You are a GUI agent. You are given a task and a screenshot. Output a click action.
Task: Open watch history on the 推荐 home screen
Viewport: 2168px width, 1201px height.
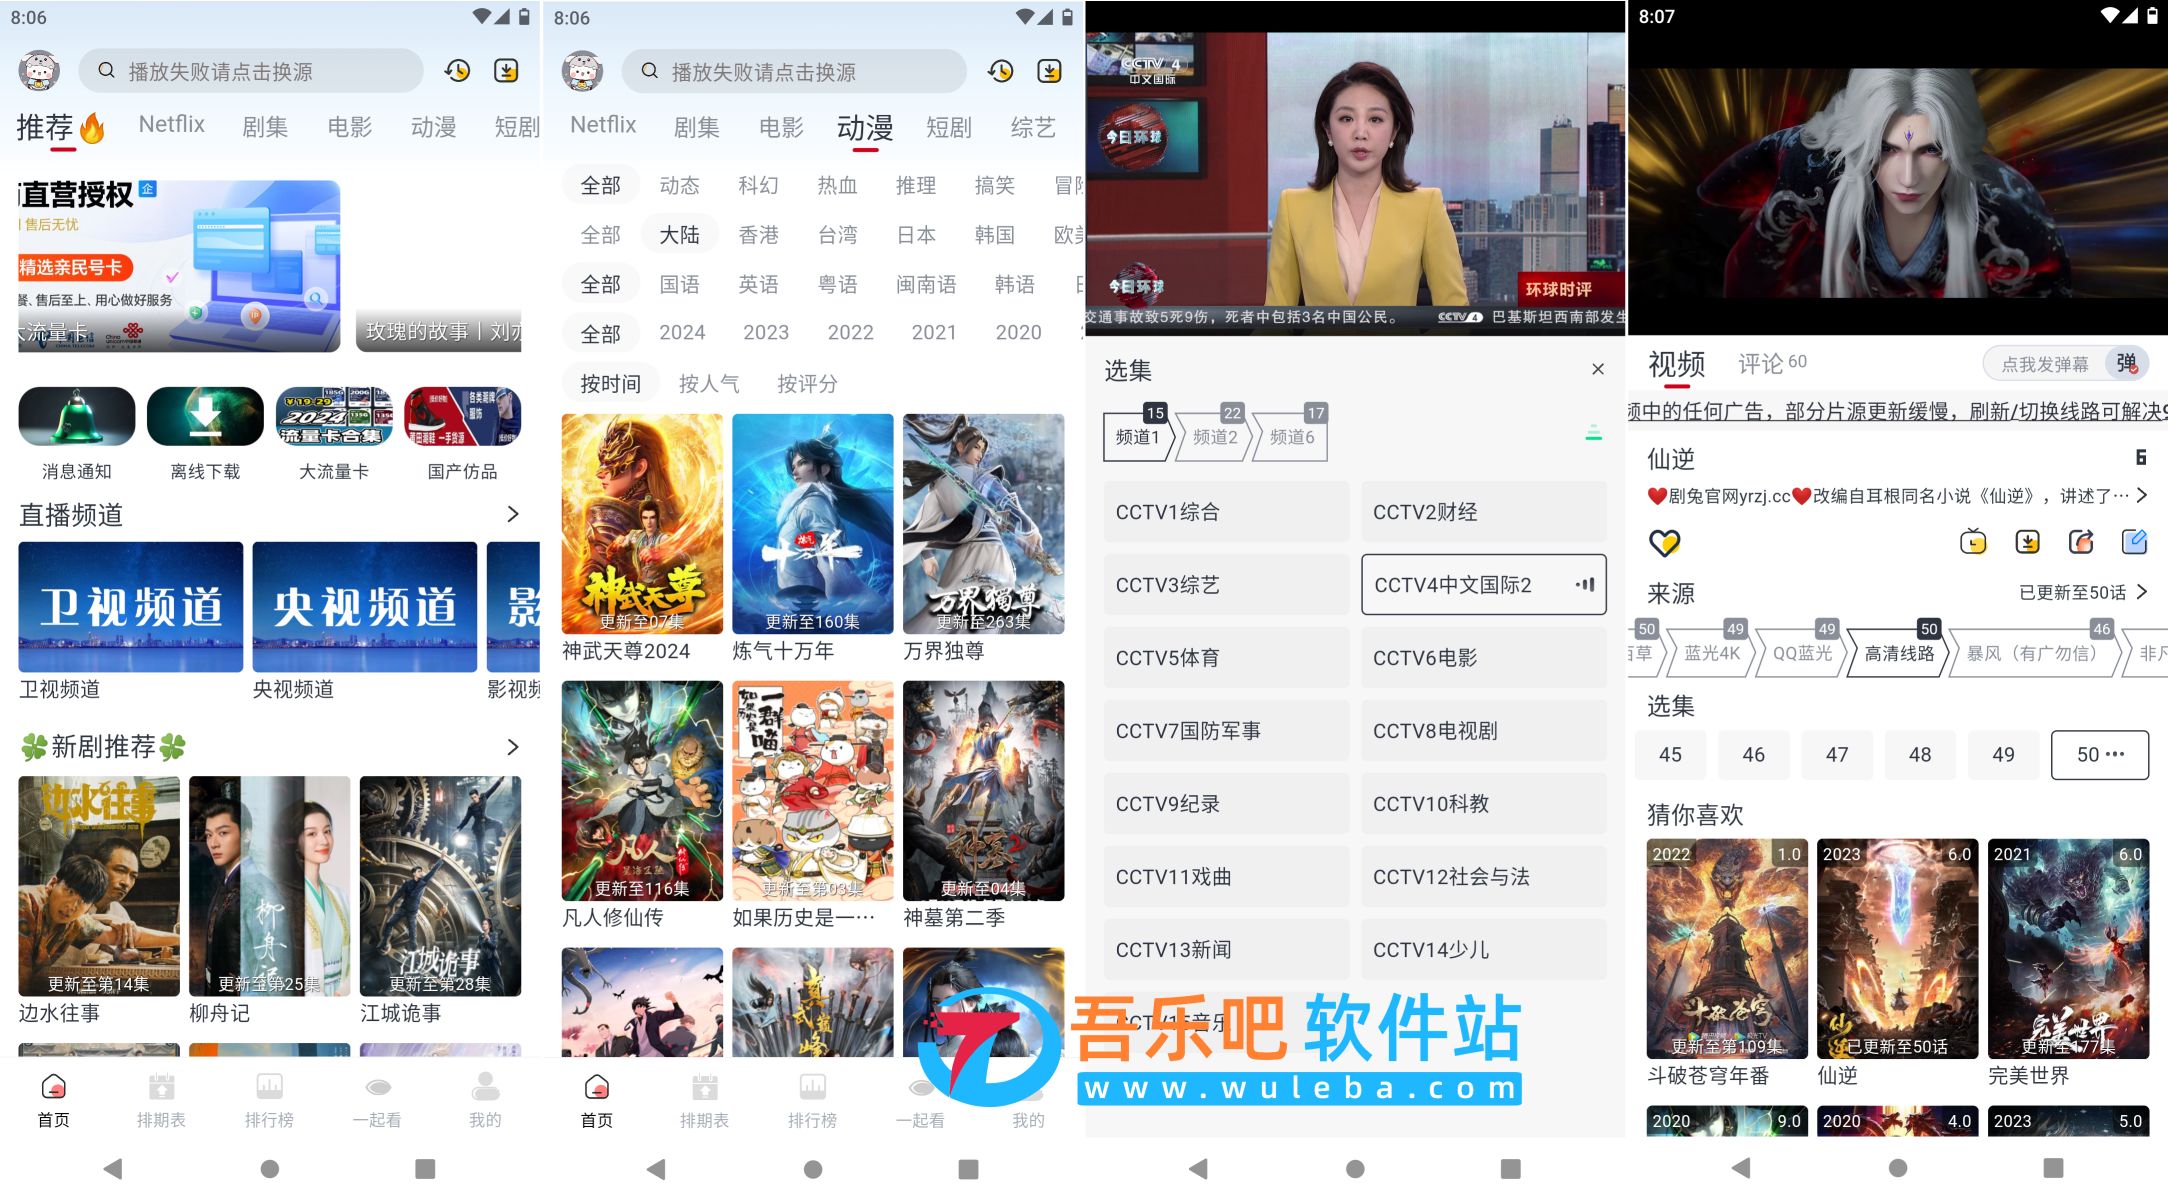458,71
